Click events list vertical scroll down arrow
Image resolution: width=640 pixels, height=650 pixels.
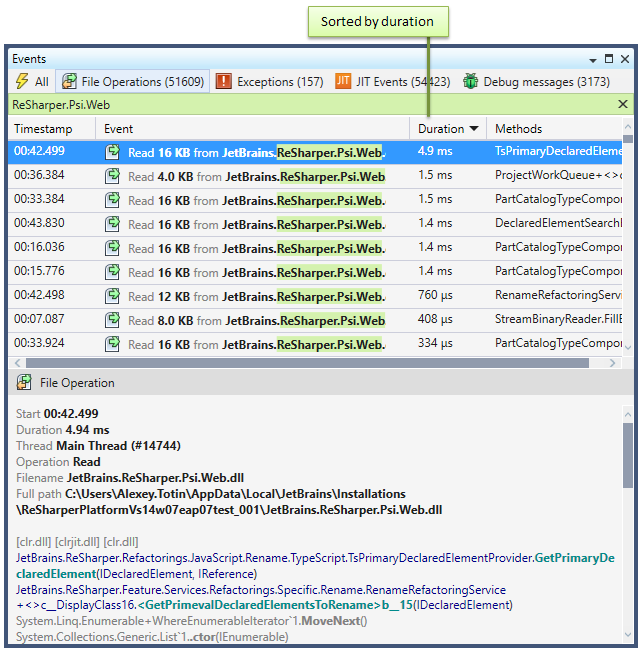(628, 347)
